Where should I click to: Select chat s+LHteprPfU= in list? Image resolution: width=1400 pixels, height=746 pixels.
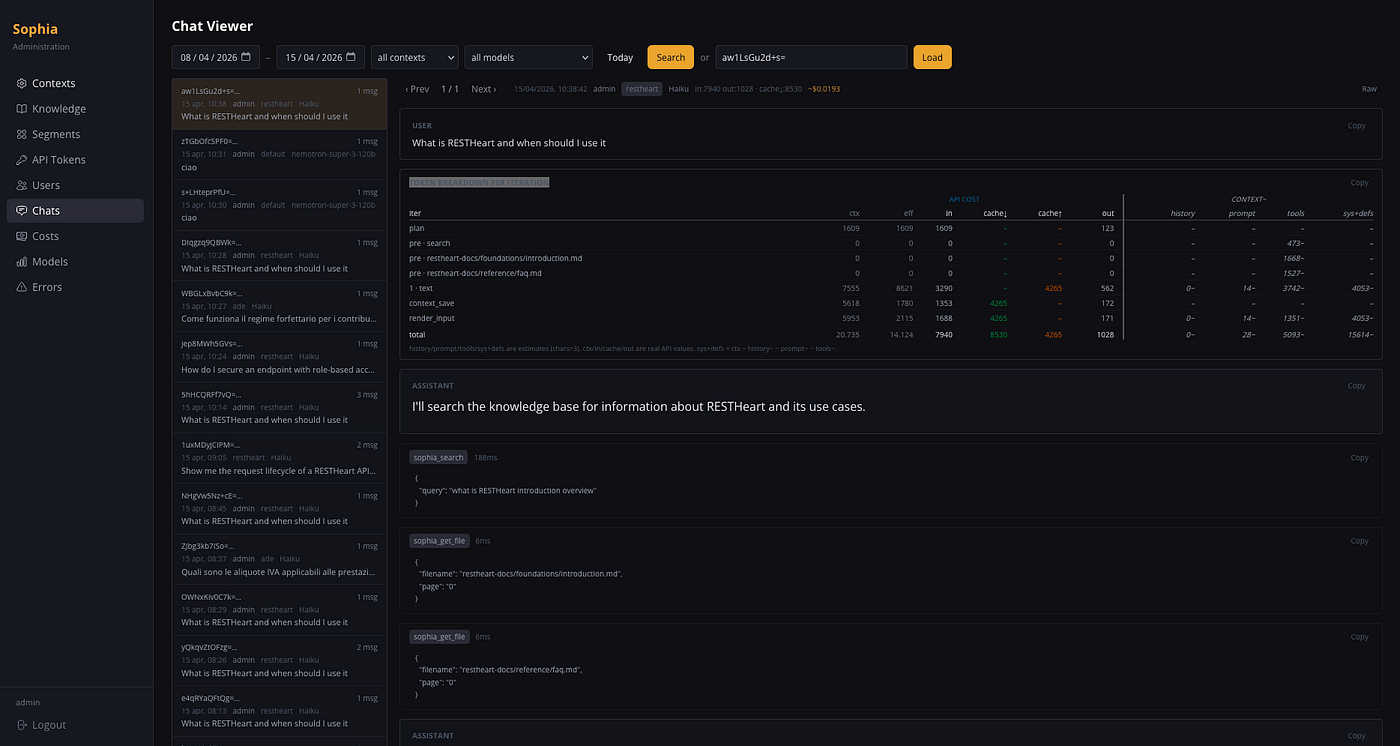coord(279,205)
